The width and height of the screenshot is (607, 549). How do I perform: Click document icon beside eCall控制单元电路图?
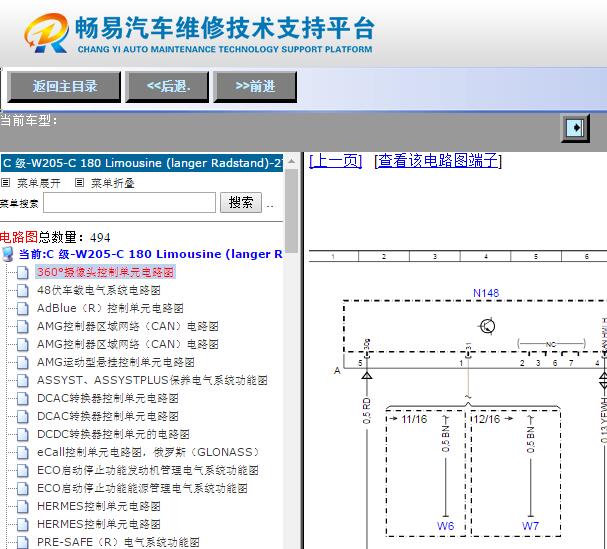point(23,452)
